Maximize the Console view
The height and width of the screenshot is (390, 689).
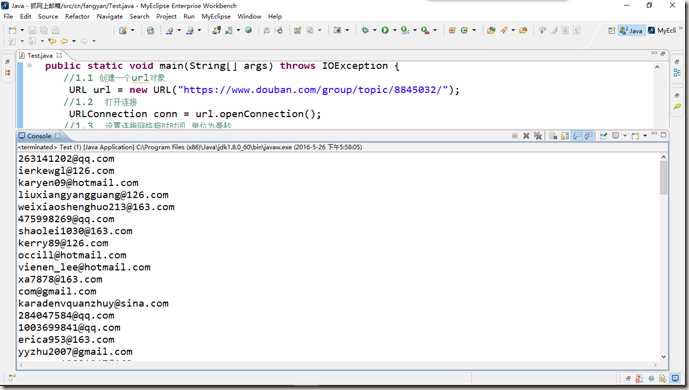(x=663, y=135)
